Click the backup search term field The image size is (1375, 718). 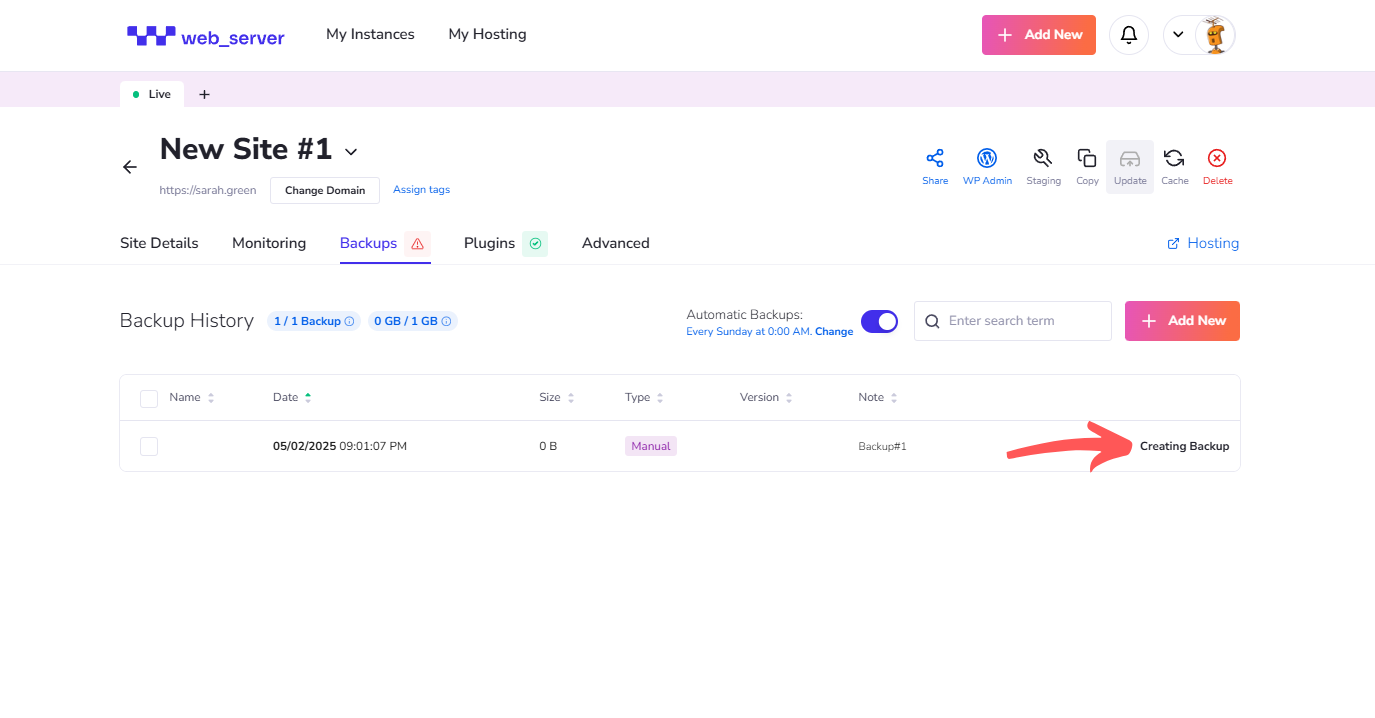tap(1024, 321)
